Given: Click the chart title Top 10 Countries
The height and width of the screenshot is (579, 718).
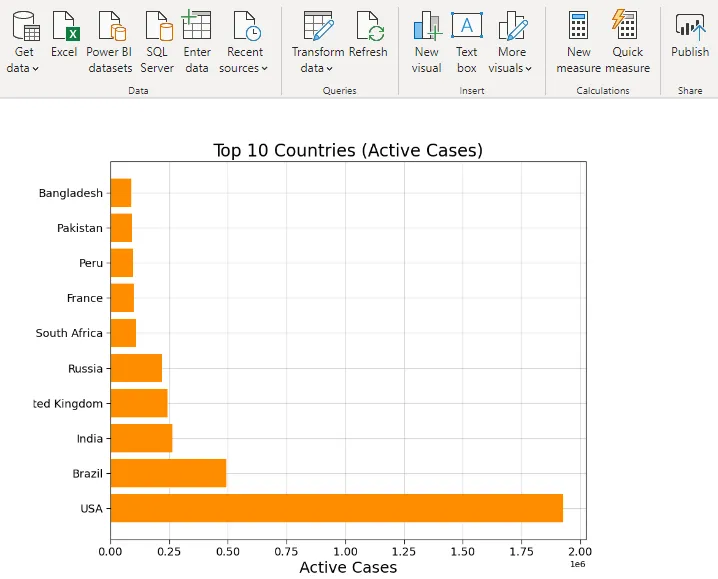Looking at the screenshot, I should [348, 150].
